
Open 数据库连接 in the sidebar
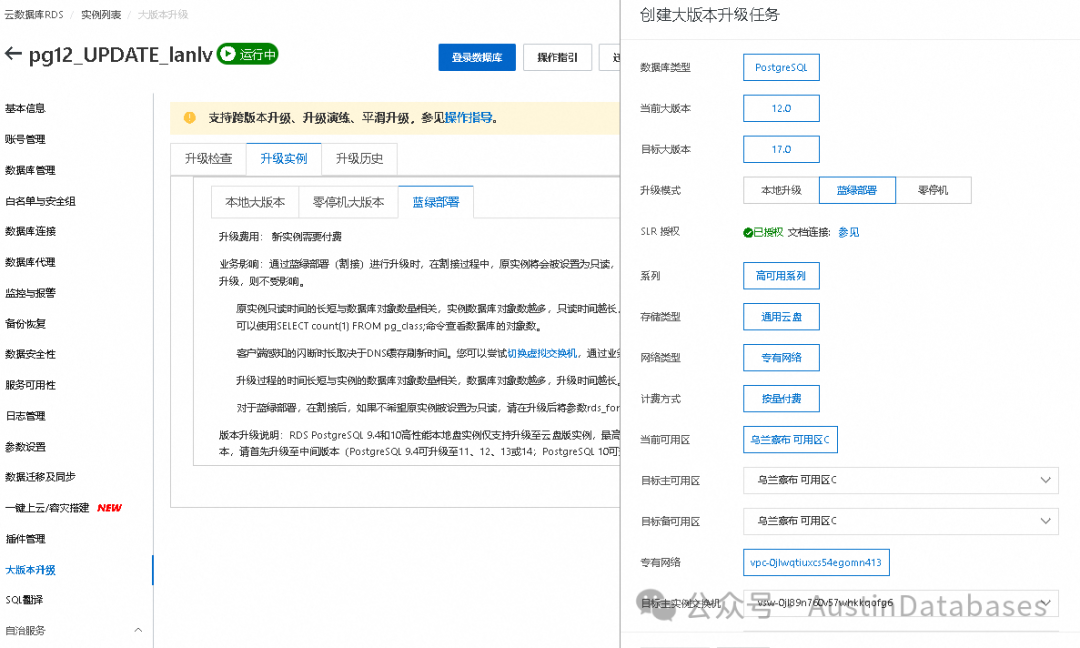click(30, 231)
